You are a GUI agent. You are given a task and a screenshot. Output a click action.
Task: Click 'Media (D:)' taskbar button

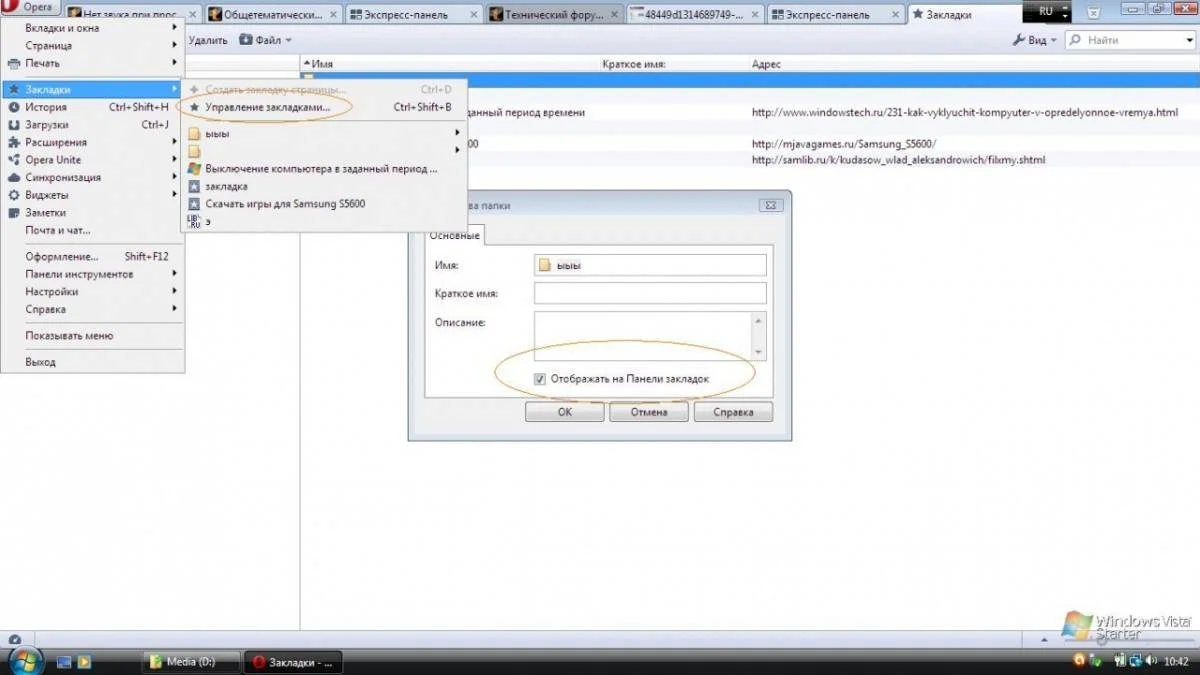click(x=193, y=661)
